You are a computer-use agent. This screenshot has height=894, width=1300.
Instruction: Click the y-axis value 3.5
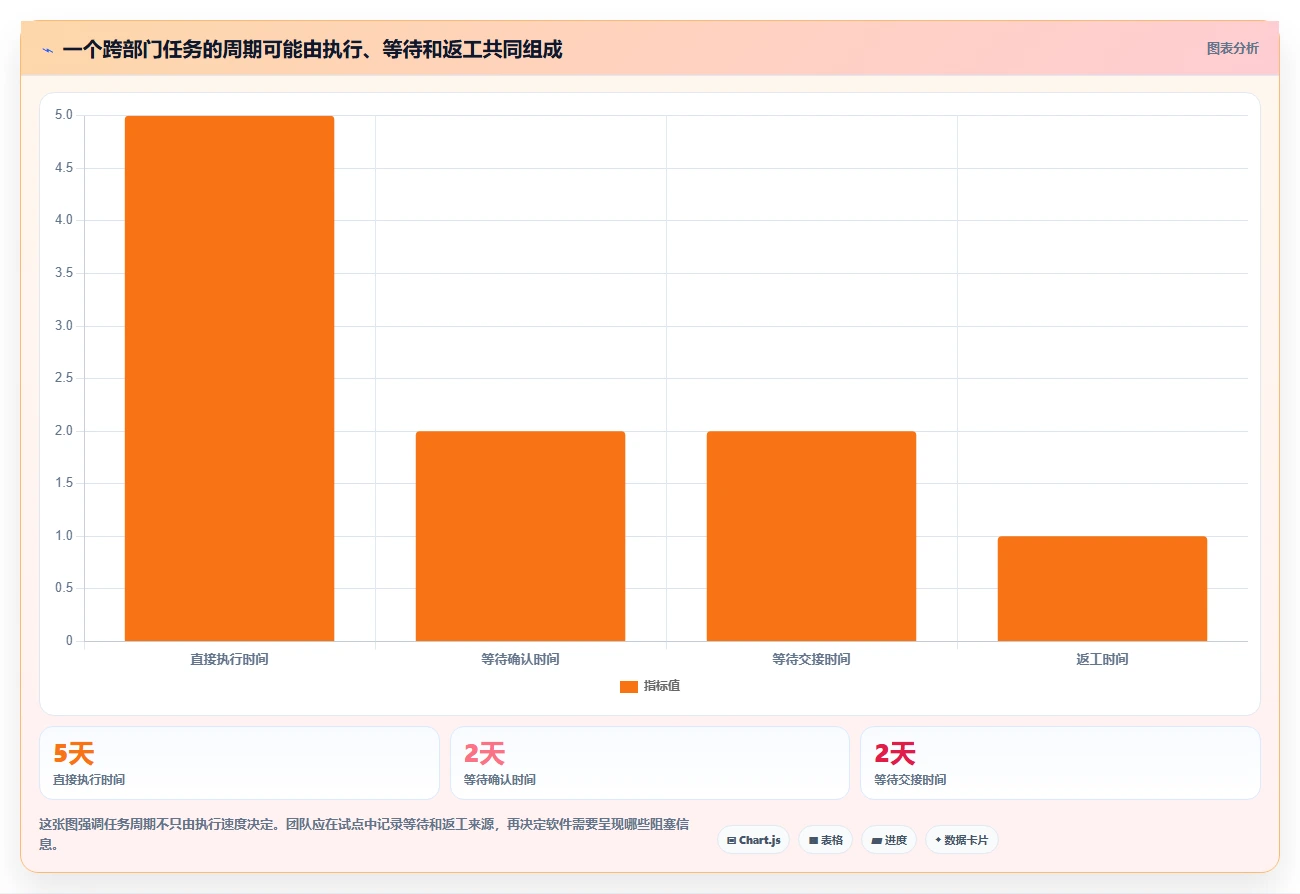[64, 273]
